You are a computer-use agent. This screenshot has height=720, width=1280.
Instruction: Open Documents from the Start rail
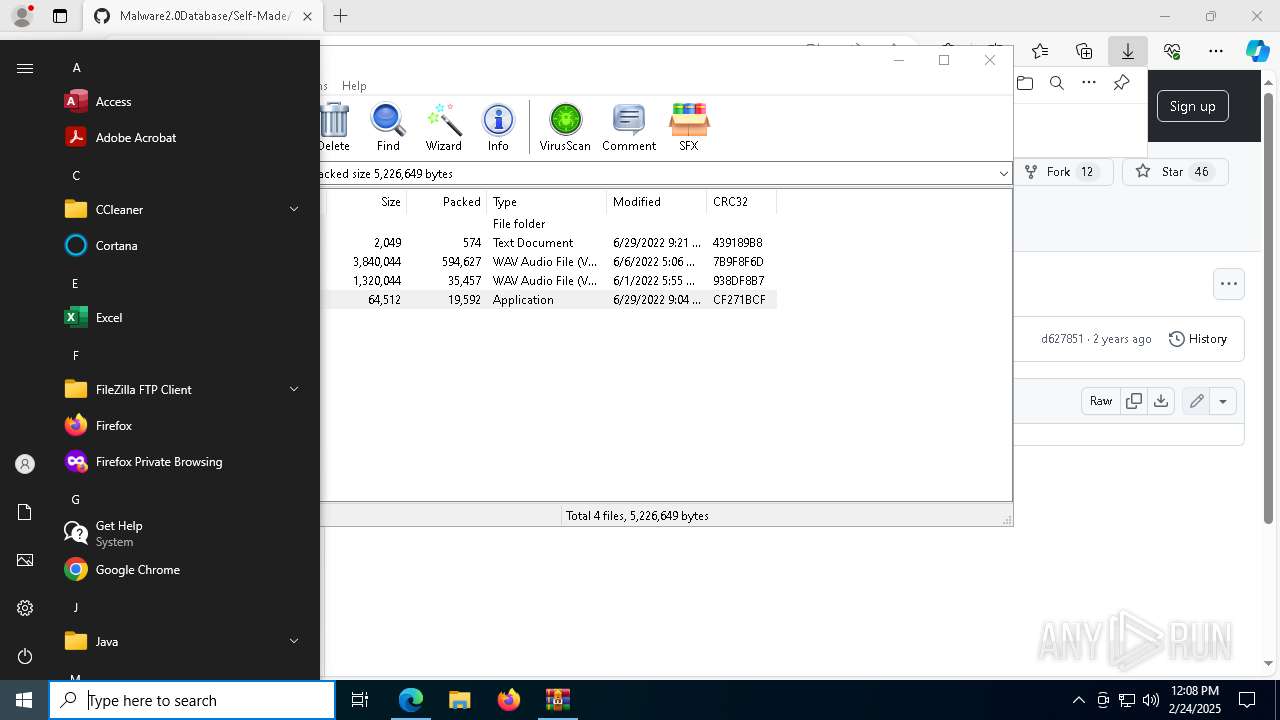25,512
